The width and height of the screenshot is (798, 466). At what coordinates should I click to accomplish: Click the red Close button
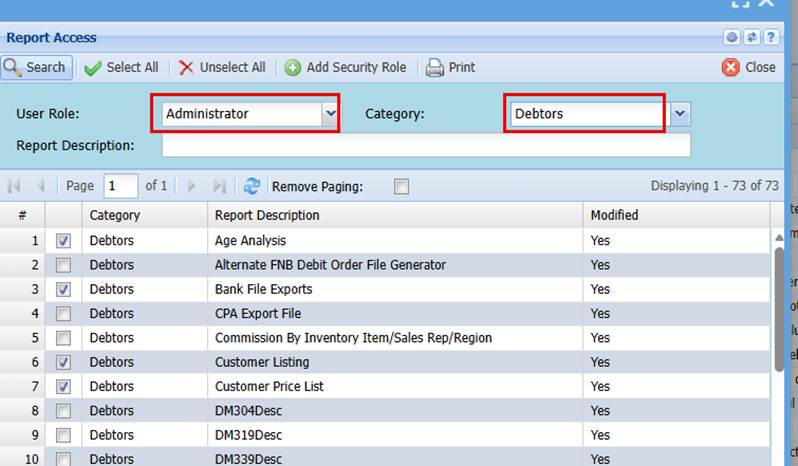coord(748,67)
